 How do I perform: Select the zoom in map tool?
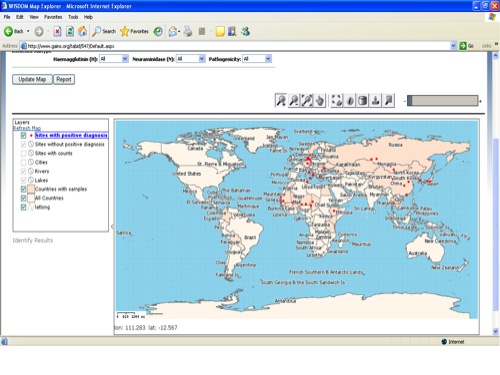click(281, 100)
